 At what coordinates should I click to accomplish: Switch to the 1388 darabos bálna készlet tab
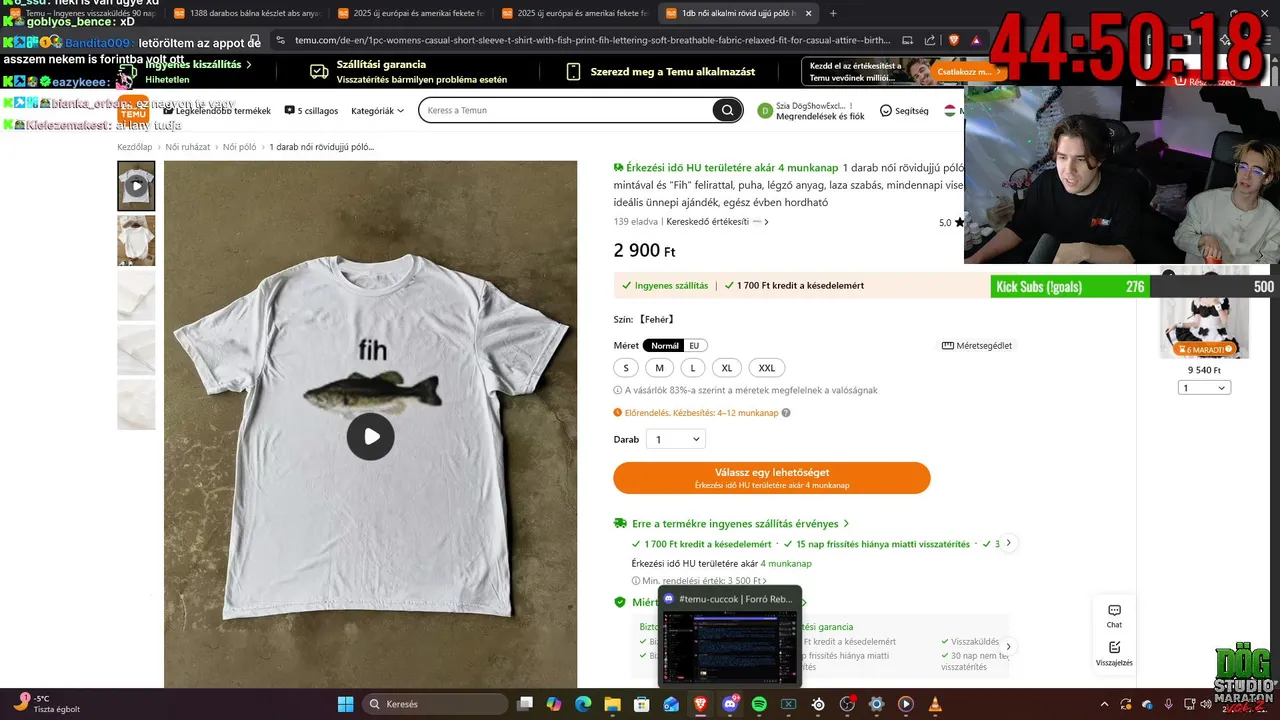(245, 13)
